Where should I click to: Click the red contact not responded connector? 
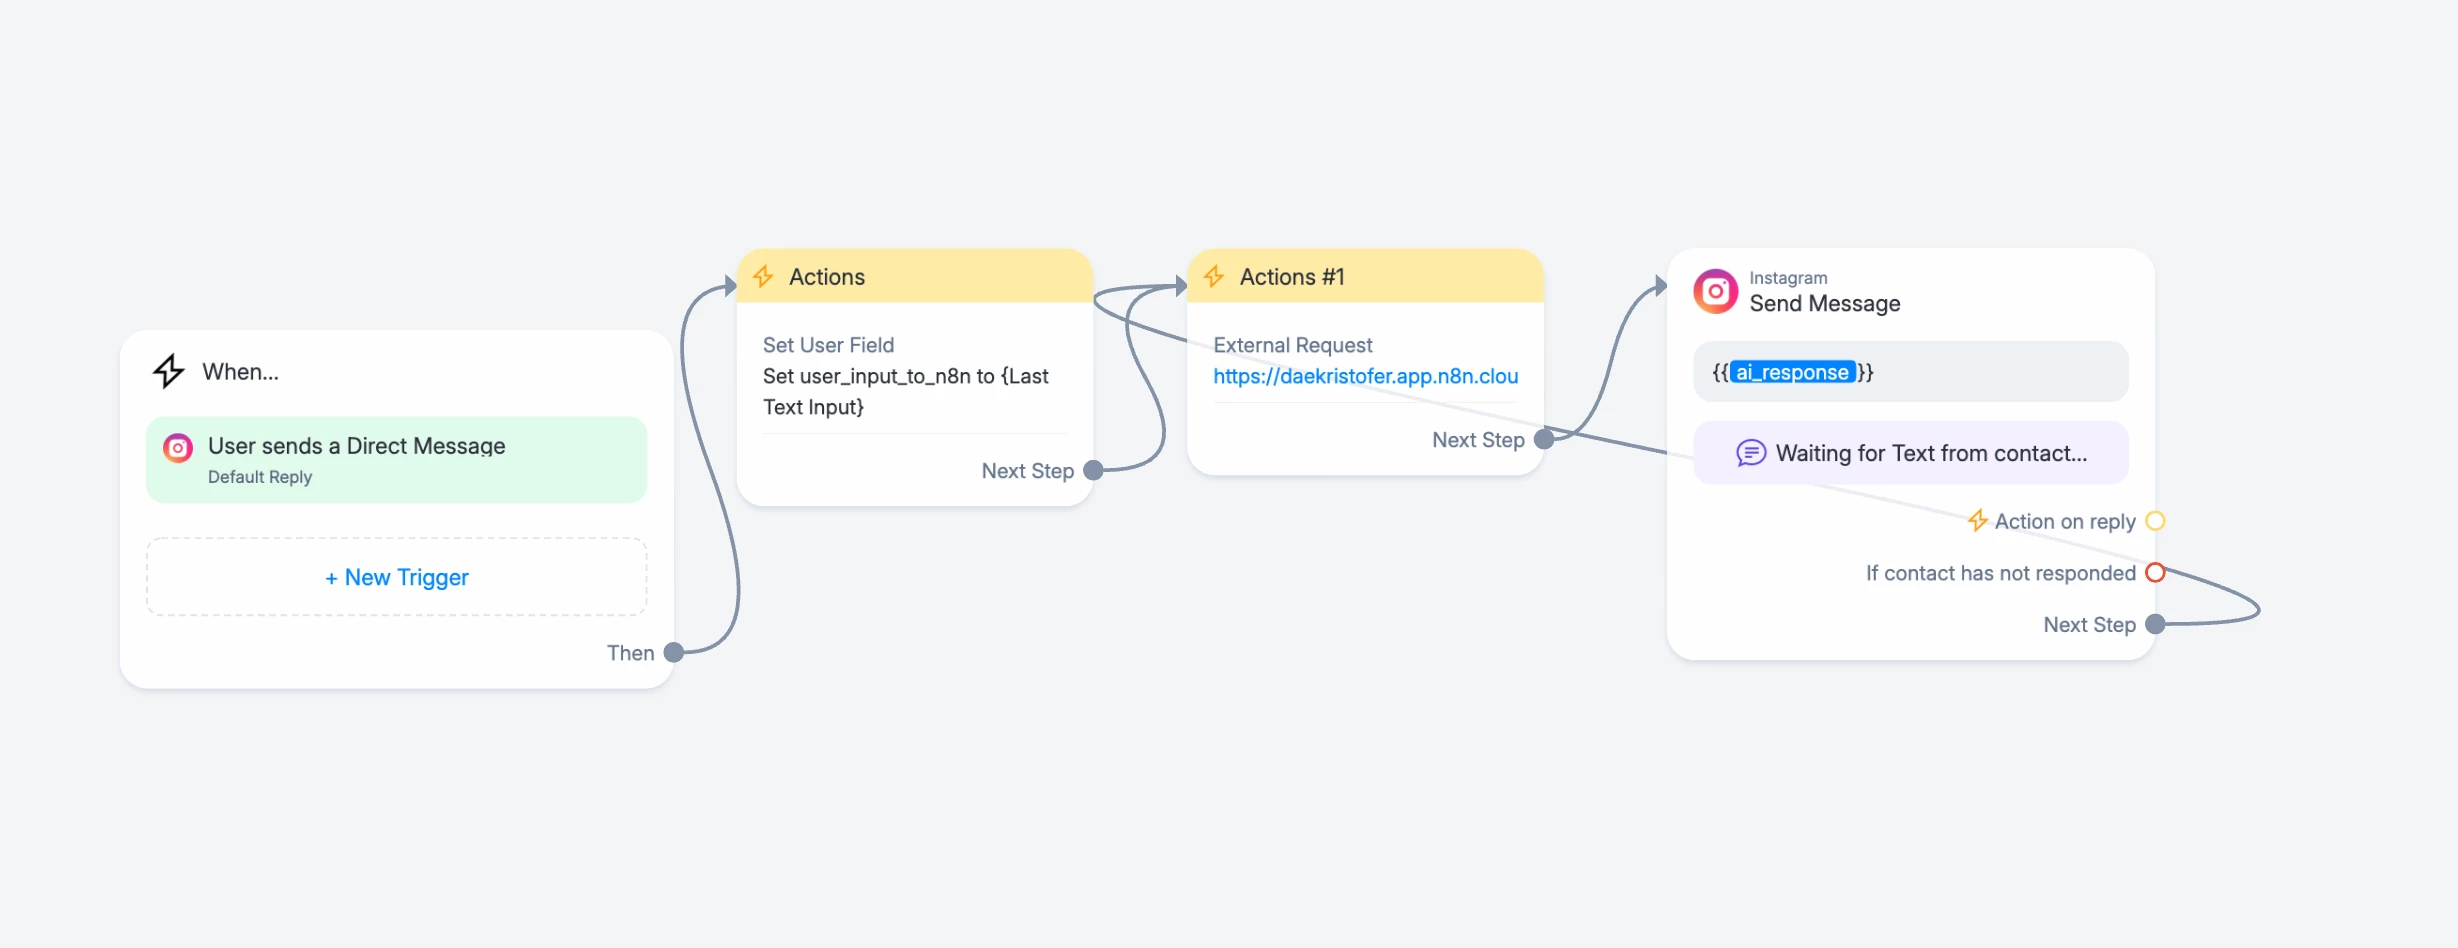point(2156,573)
